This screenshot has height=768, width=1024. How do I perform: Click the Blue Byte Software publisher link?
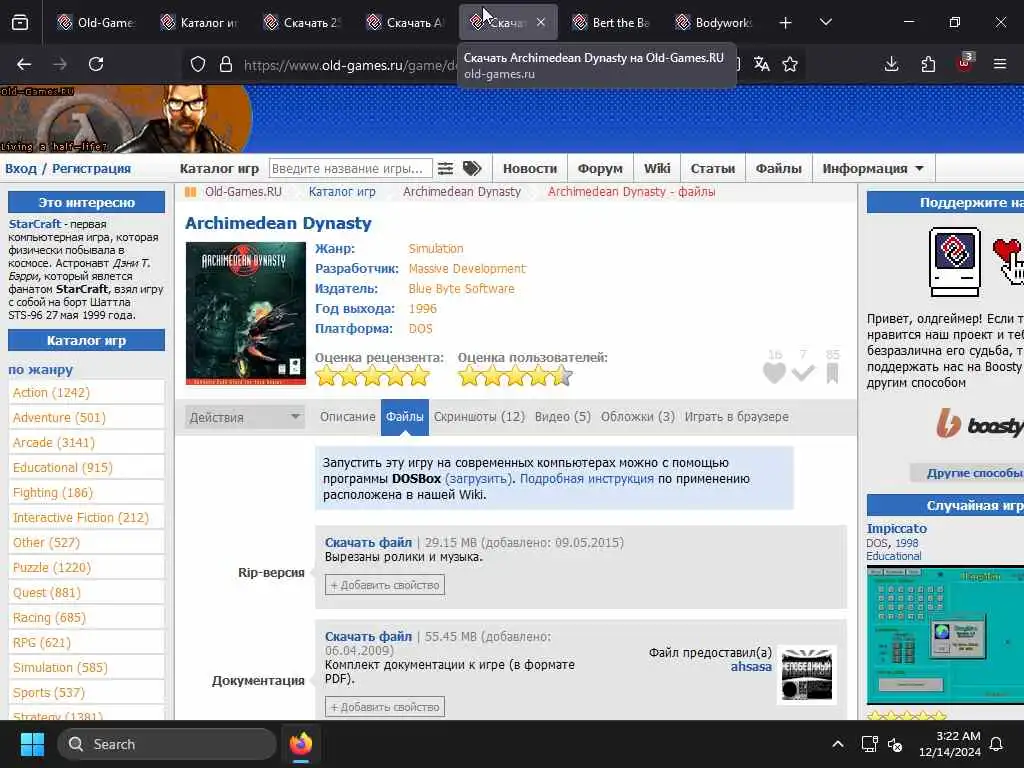[x=461, y=289]
